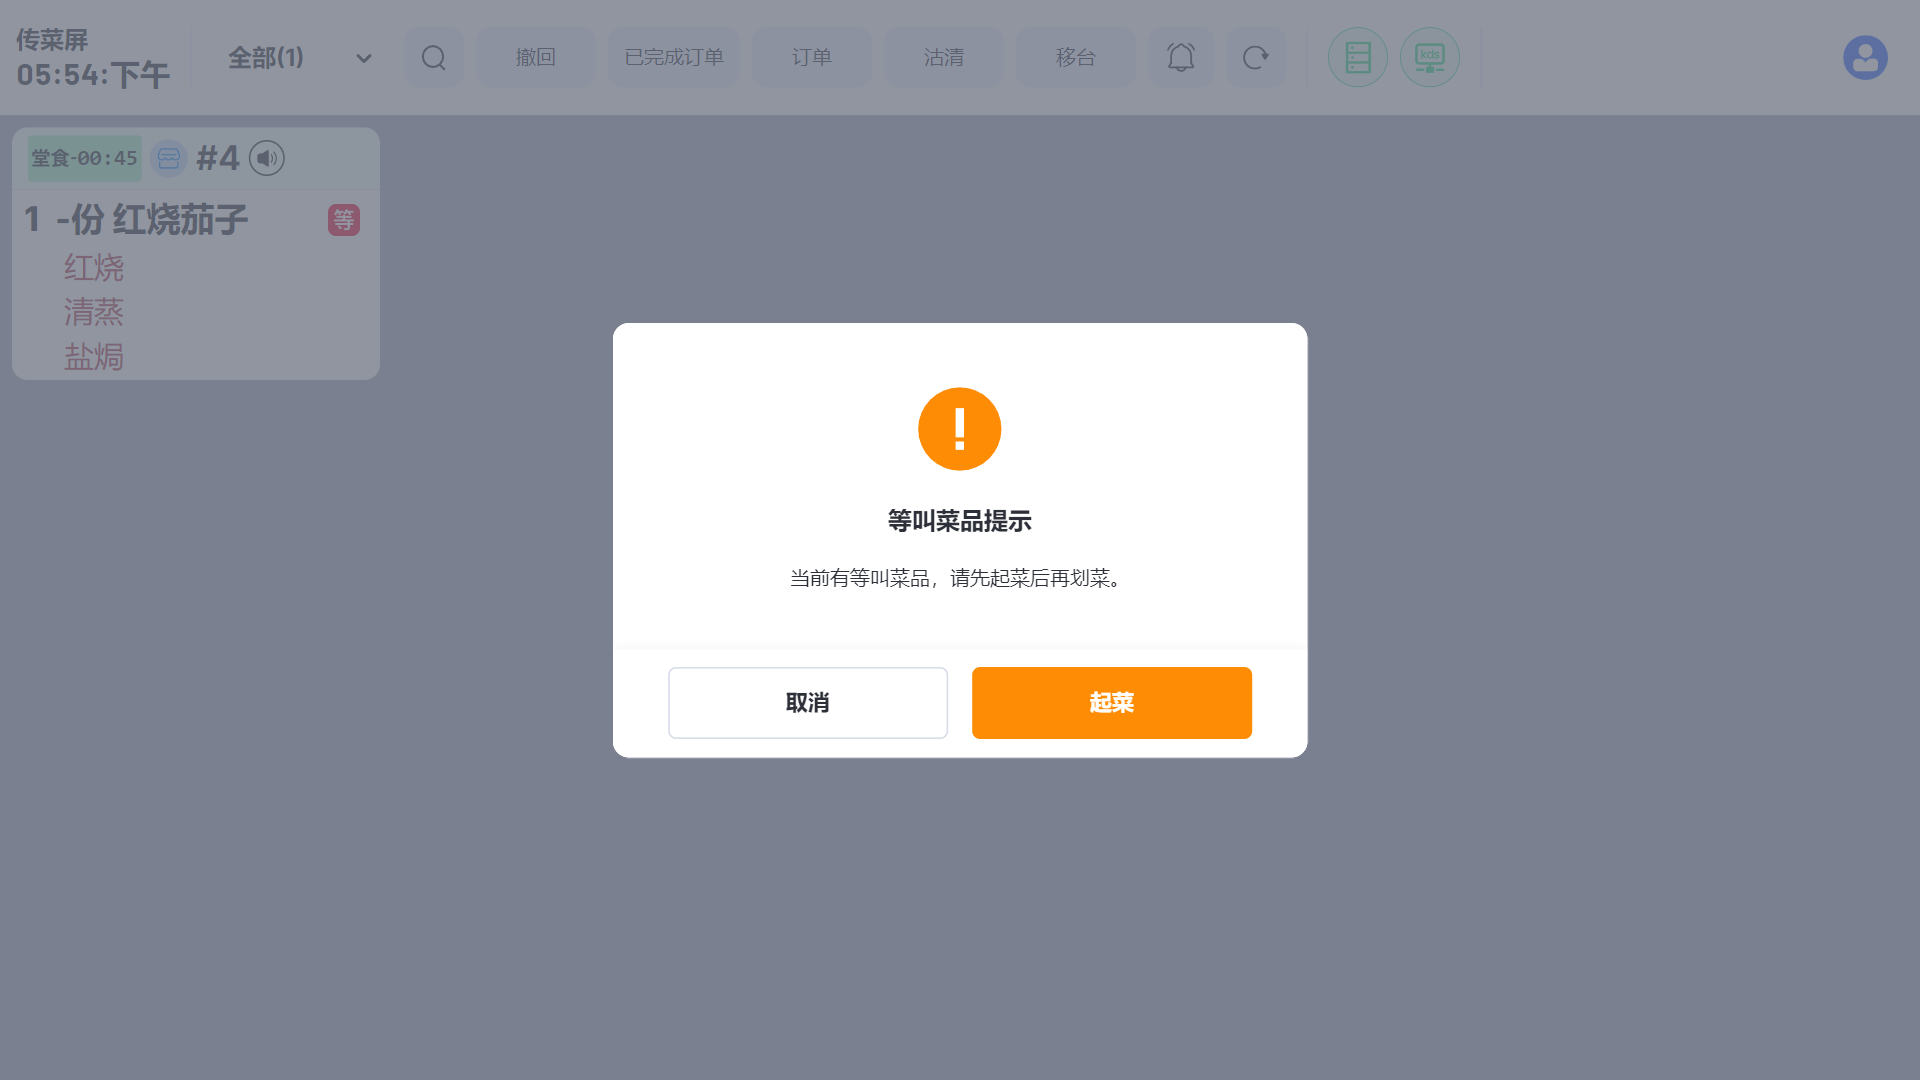Click the refresh arrow icon
This screenshot has height=1080, width=1920.
coord(1256,57)
